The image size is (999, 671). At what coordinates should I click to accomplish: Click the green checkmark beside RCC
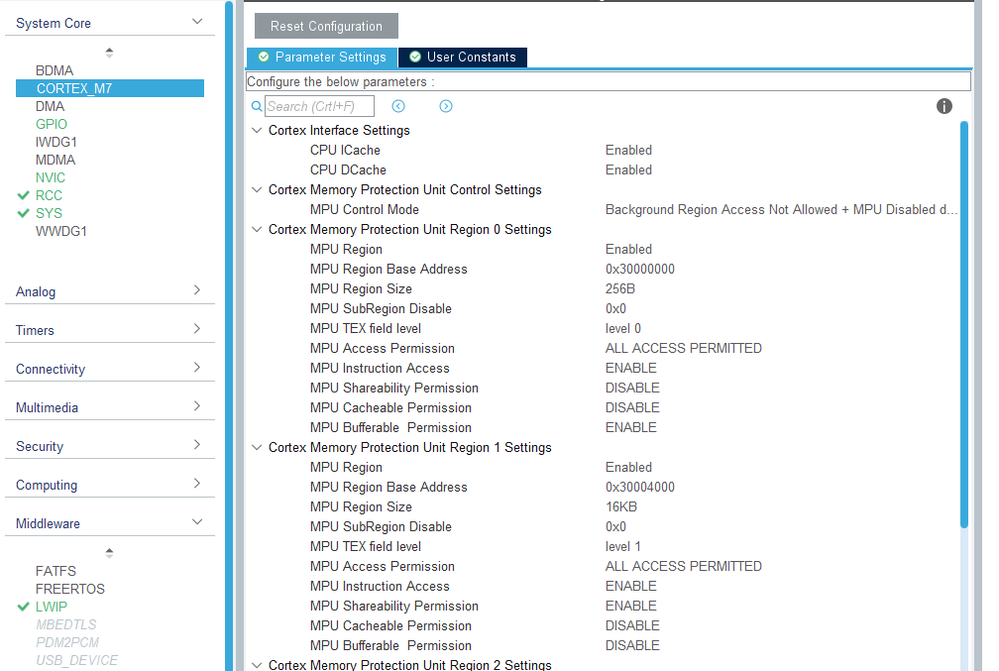coord(24,195)
